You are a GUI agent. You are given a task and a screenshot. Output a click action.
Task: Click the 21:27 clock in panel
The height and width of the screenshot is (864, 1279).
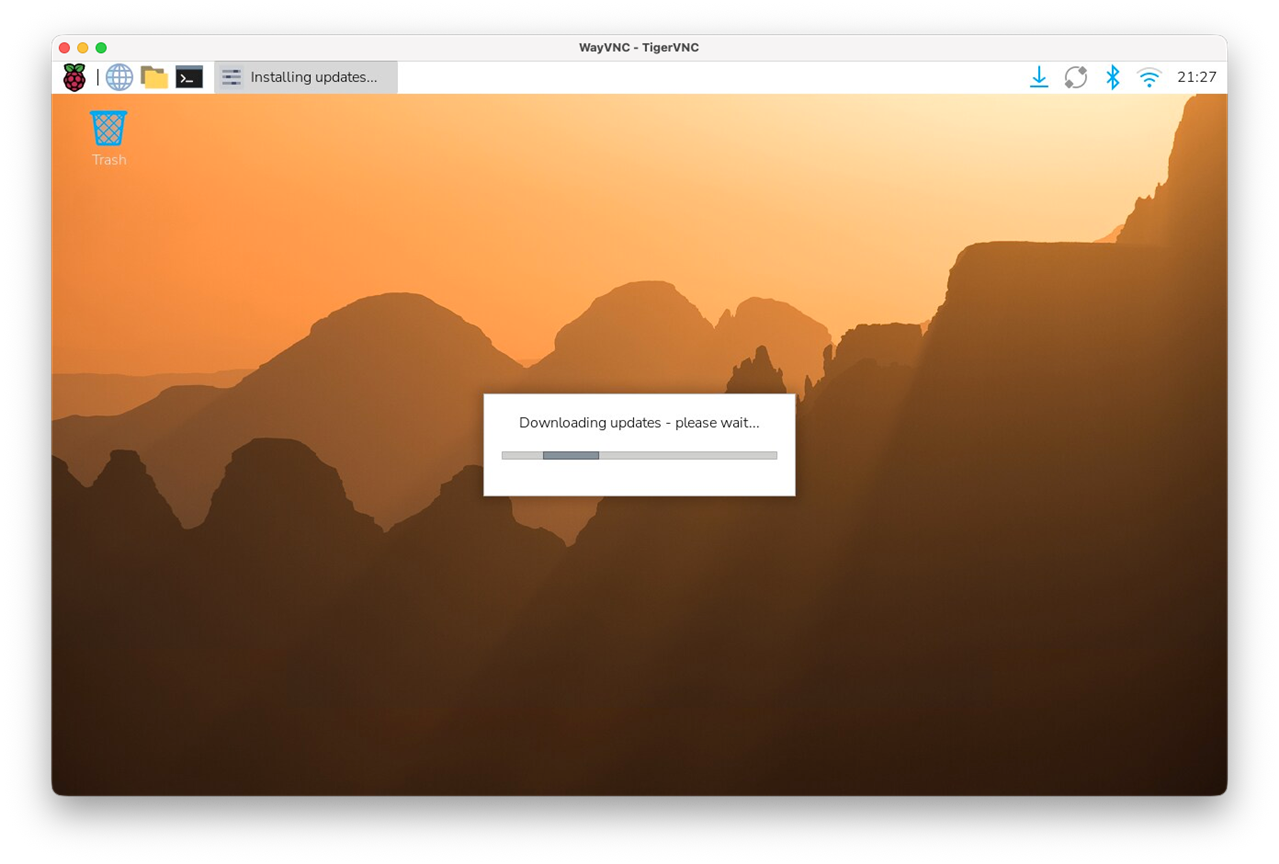(1197, 77)
